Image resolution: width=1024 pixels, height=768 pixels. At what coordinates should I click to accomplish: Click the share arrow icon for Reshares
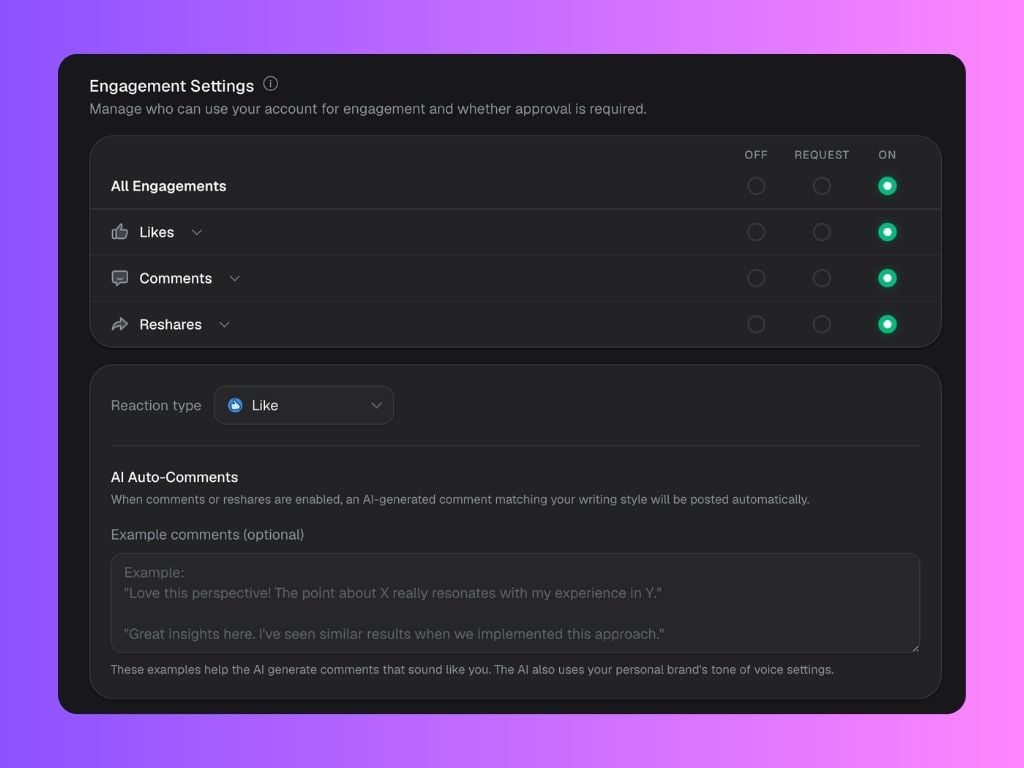pyautogui.click(x=120, y=324)
